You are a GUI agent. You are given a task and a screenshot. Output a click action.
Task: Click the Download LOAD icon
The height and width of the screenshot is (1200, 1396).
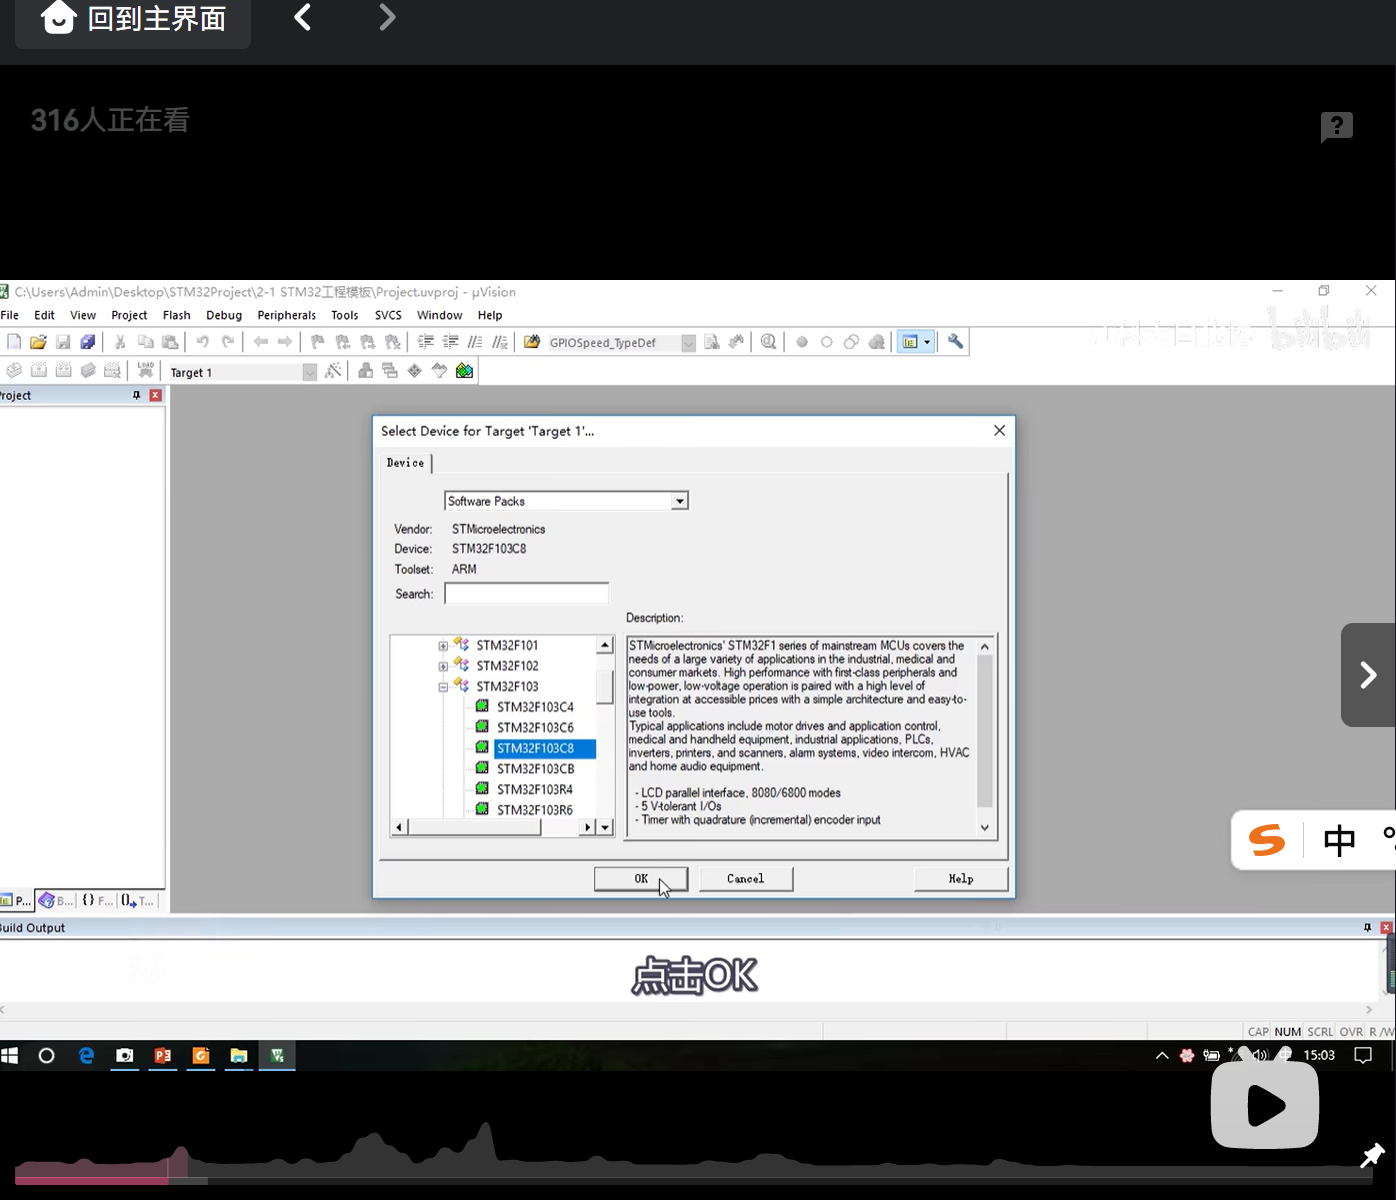click(x=146, y=371)
